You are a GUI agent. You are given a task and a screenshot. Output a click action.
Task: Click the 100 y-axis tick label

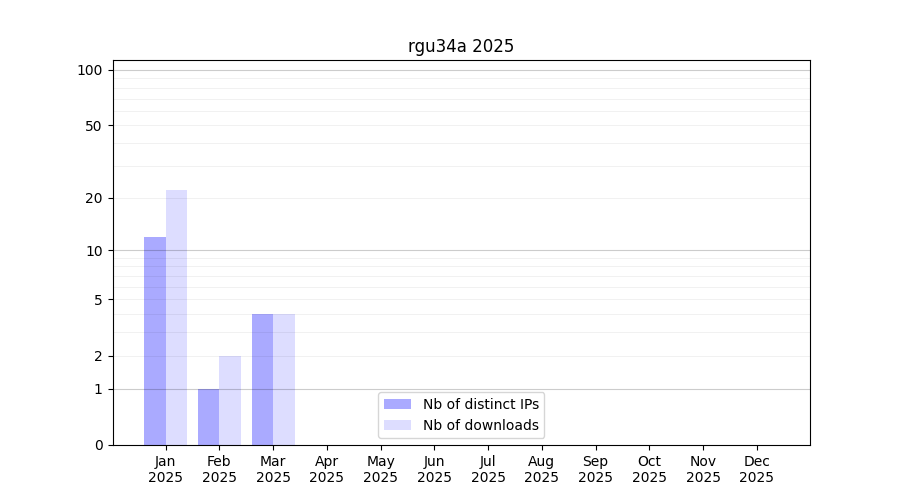click(90, 70)
